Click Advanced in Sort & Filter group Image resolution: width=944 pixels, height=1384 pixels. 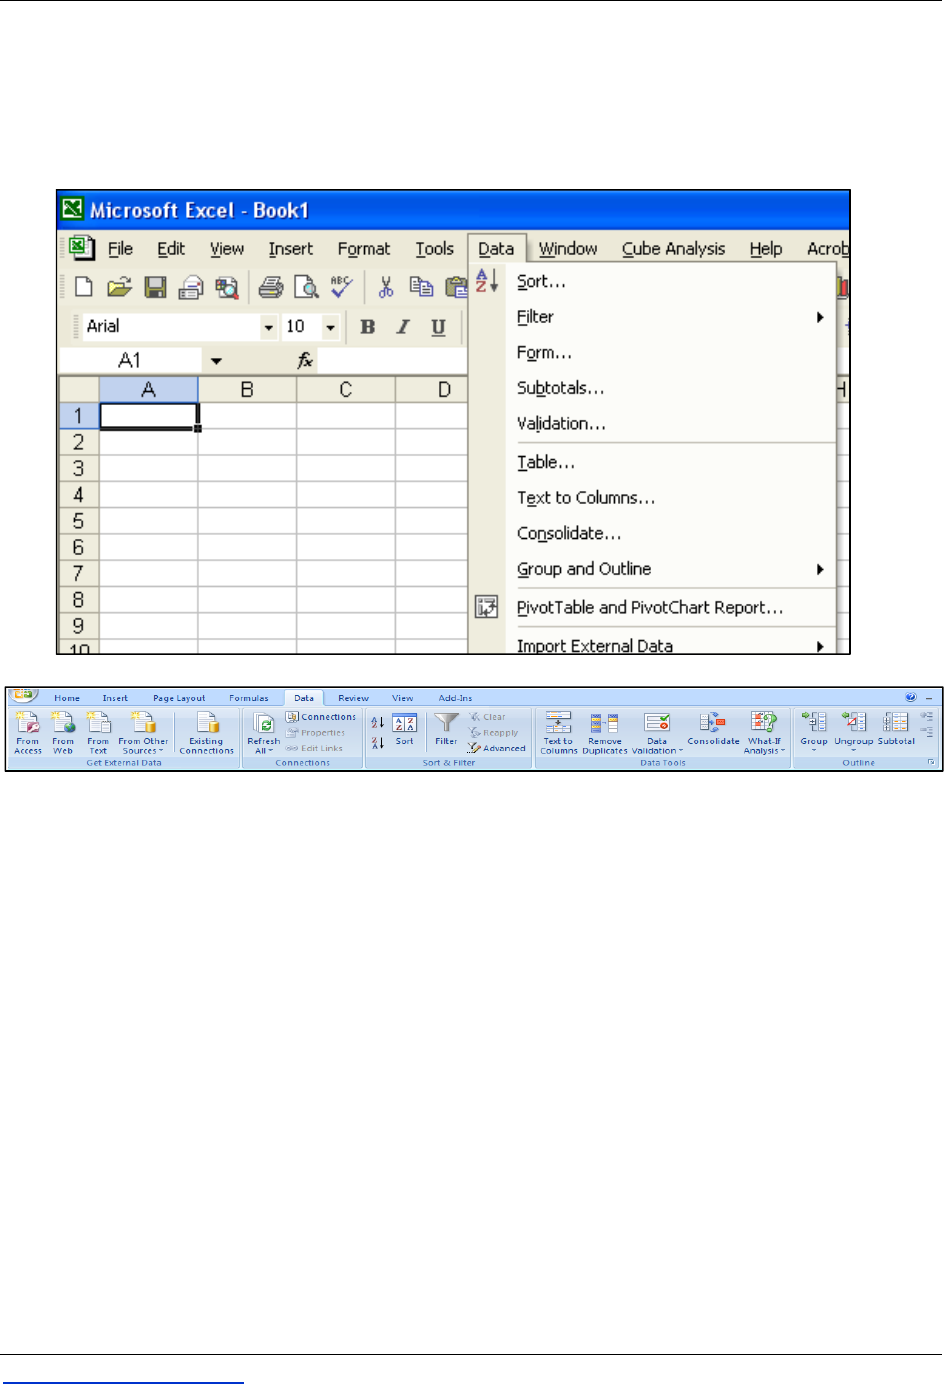pyautogui.click(x=497, y=748)
